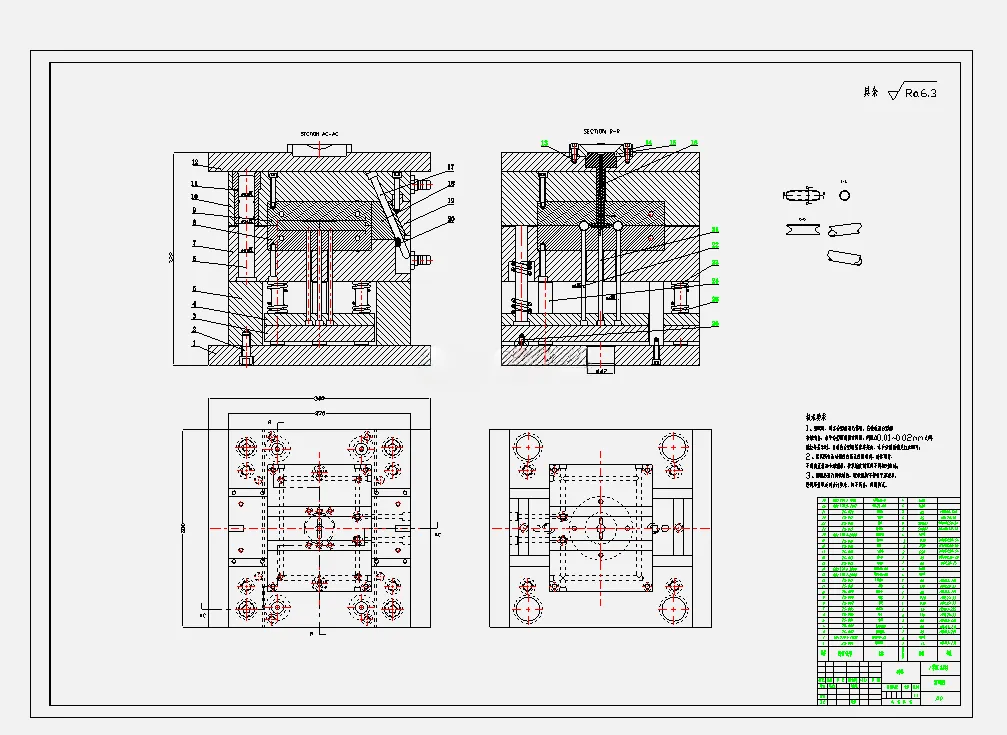Image resolution: width=1007 pixels, height=735 pixels.
Task: Select green callout number 26
Action: pos(715,324)
